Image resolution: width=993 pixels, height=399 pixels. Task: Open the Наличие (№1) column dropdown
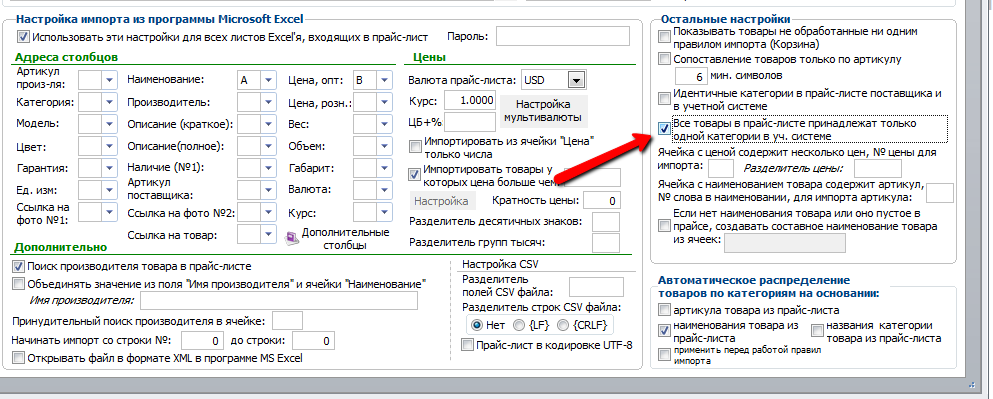pos(269,169)
